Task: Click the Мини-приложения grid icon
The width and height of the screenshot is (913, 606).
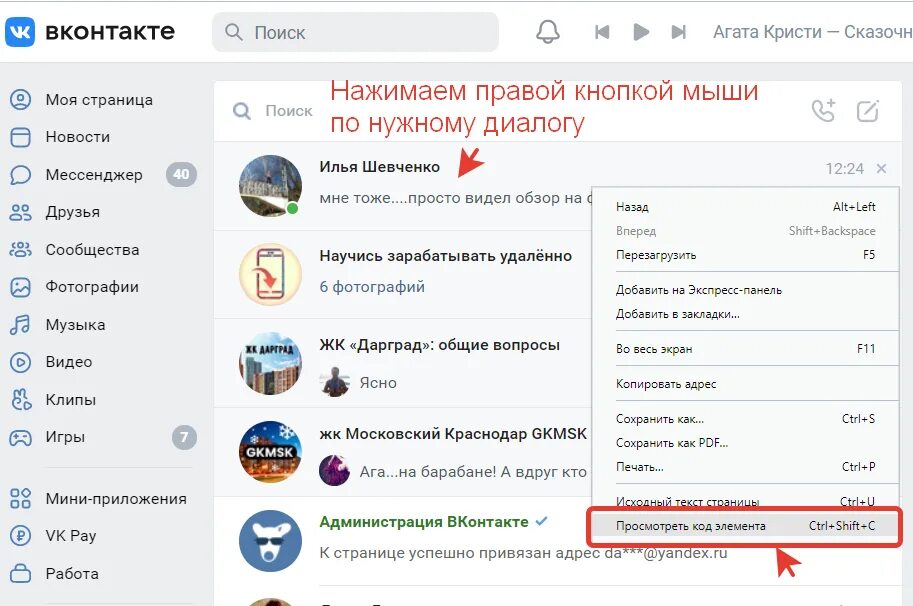Action: 20,499
